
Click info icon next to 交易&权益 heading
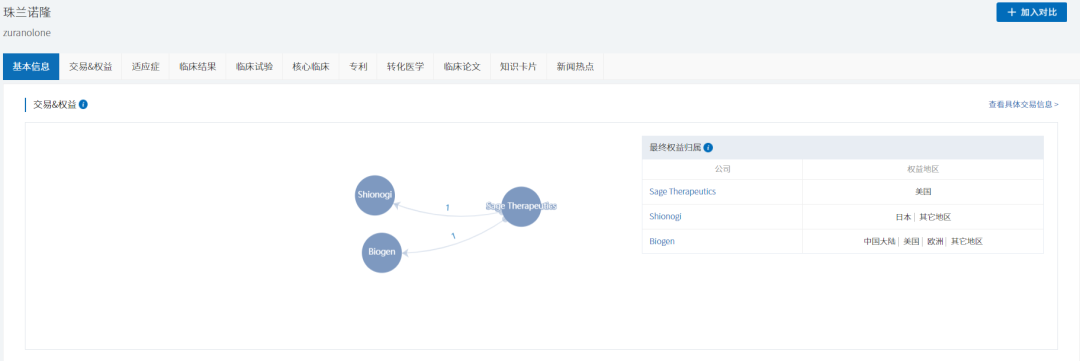coord(83,105)
